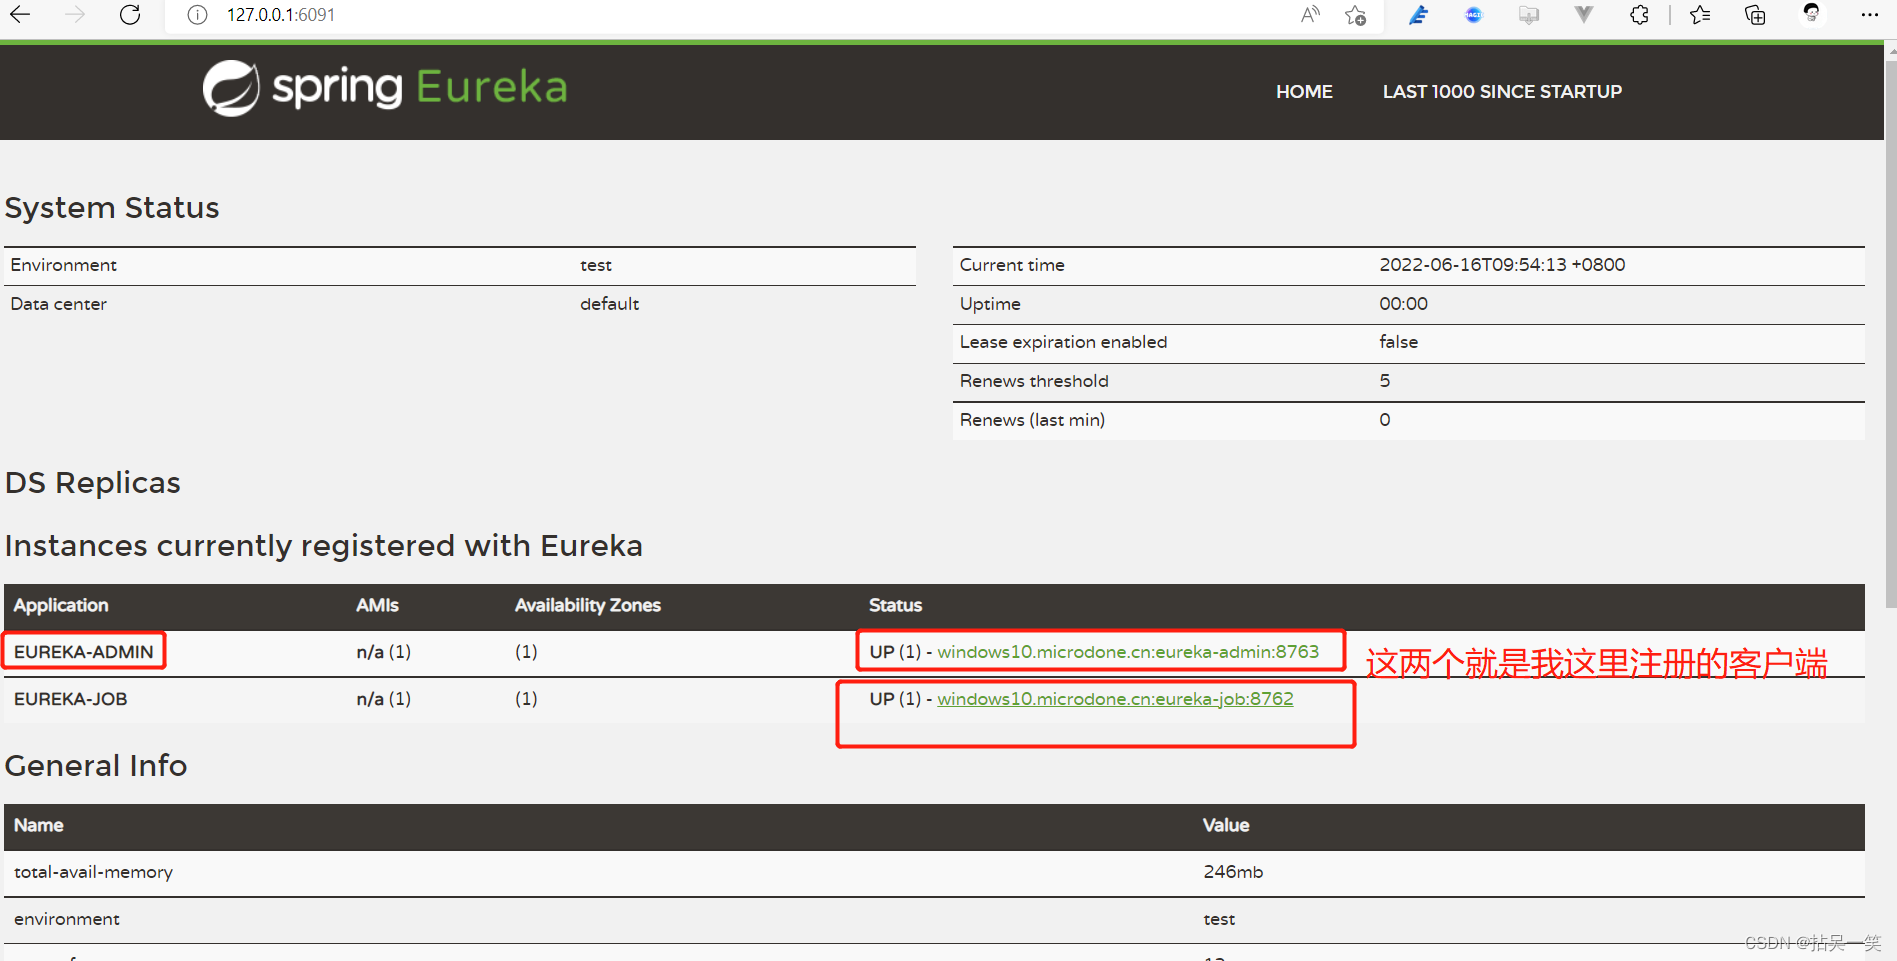Click the Availability Zones column header
The height and width of the screenshot is (961, 1897).
pos(587,605)
